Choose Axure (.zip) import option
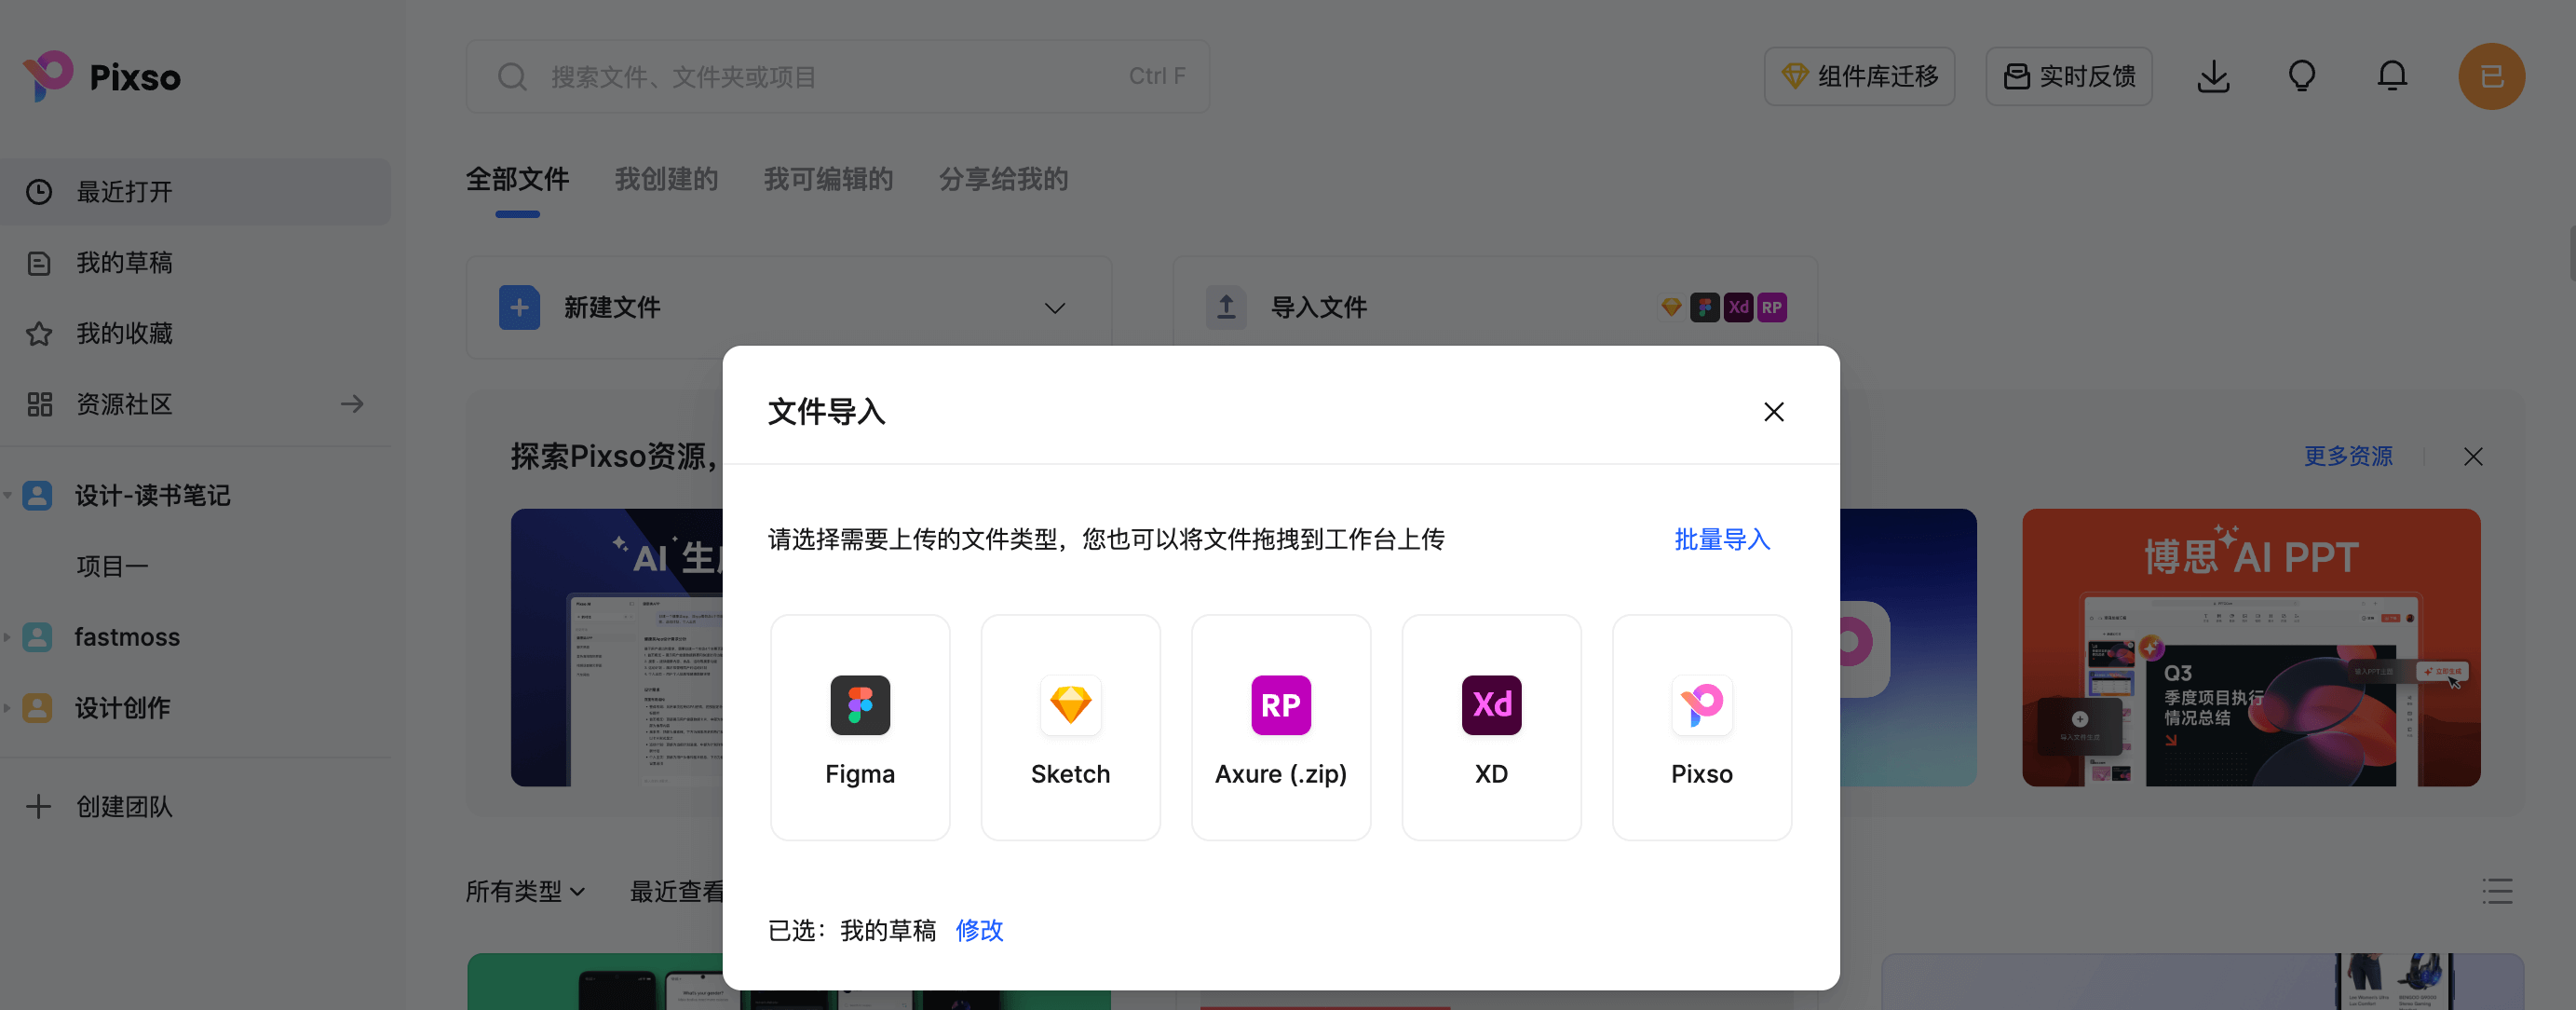 pyautogui.click(x=1281, y=727)
